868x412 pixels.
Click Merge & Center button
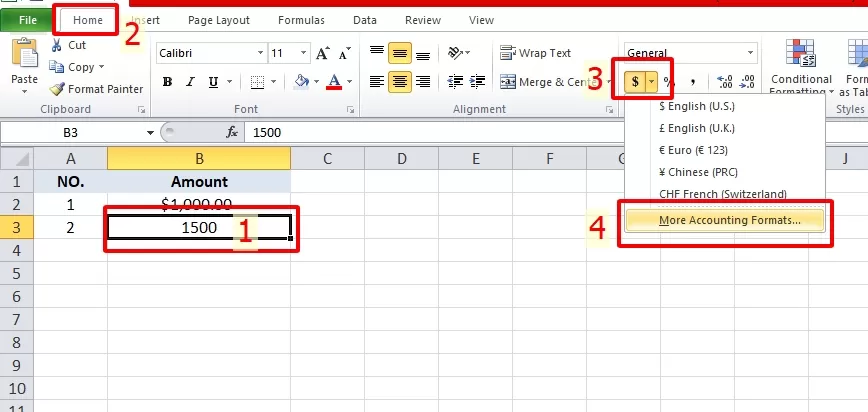pos(548,82)
